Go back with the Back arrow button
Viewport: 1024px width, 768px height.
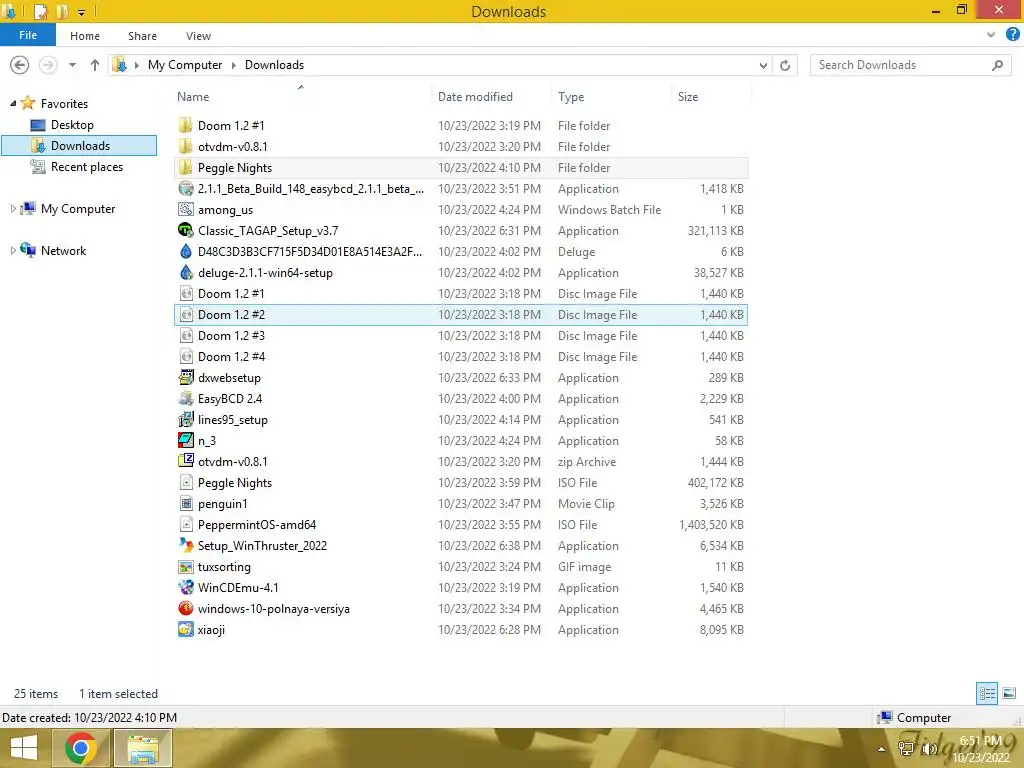point(20,65)
